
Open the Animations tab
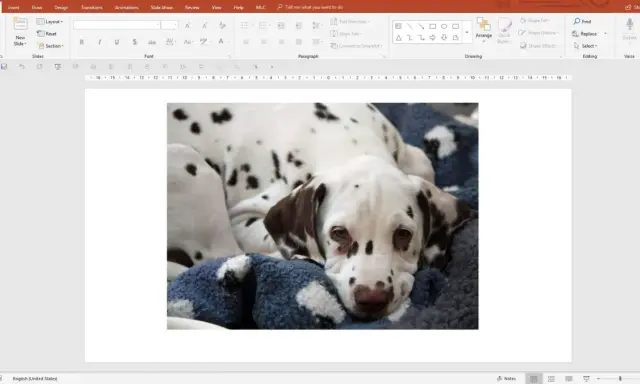tap(127, 7)
